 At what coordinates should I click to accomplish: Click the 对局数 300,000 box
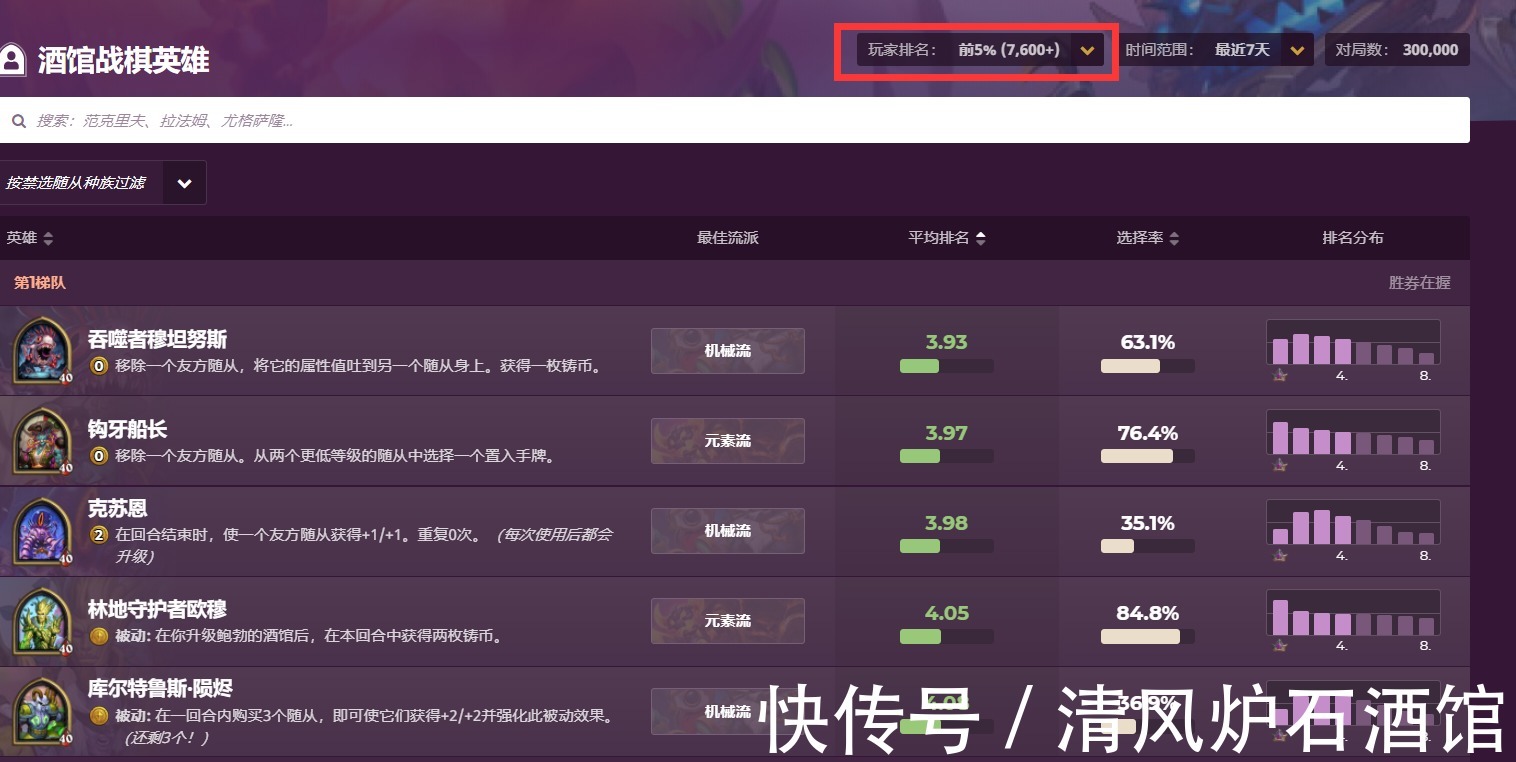[1397, 50]
